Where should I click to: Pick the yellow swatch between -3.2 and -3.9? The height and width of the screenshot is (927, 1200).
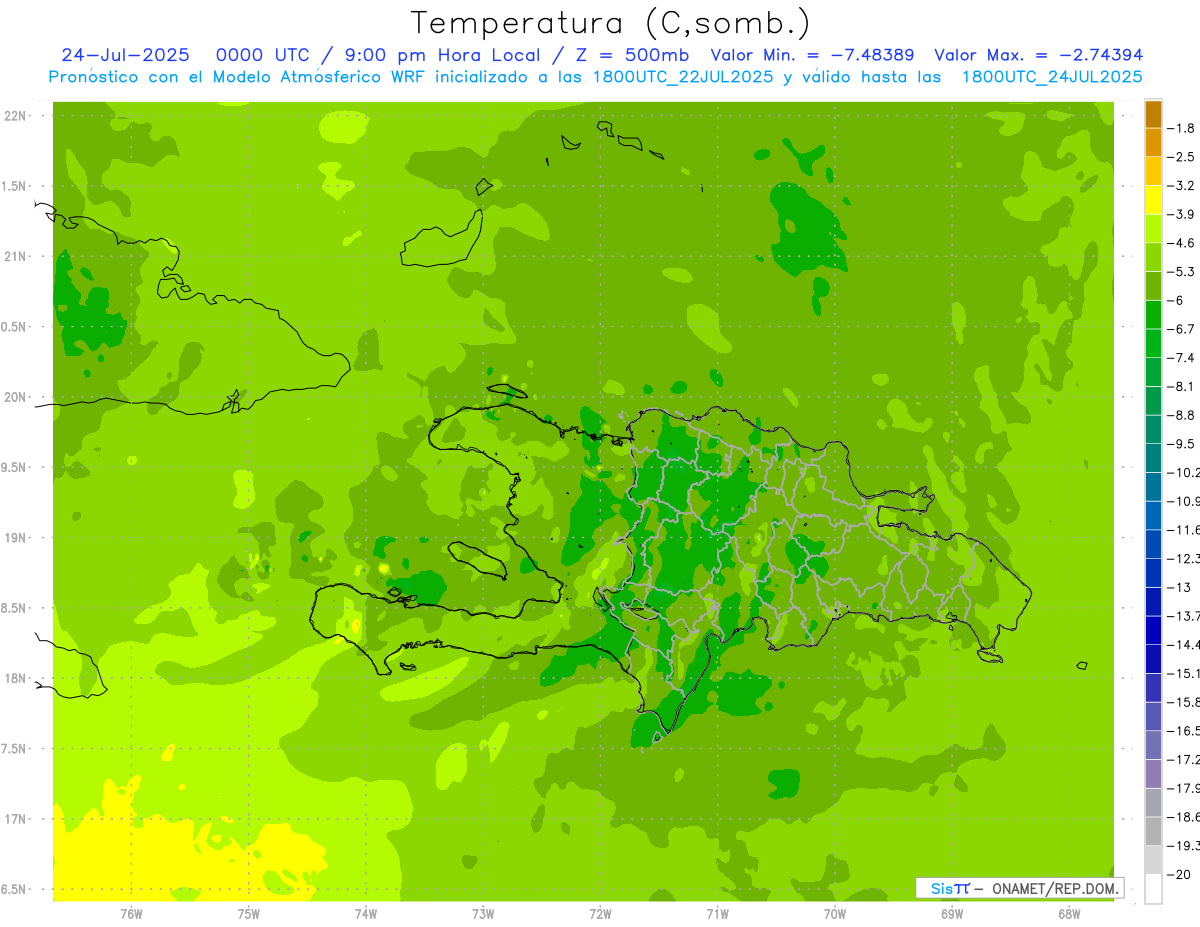(1153, 200)
